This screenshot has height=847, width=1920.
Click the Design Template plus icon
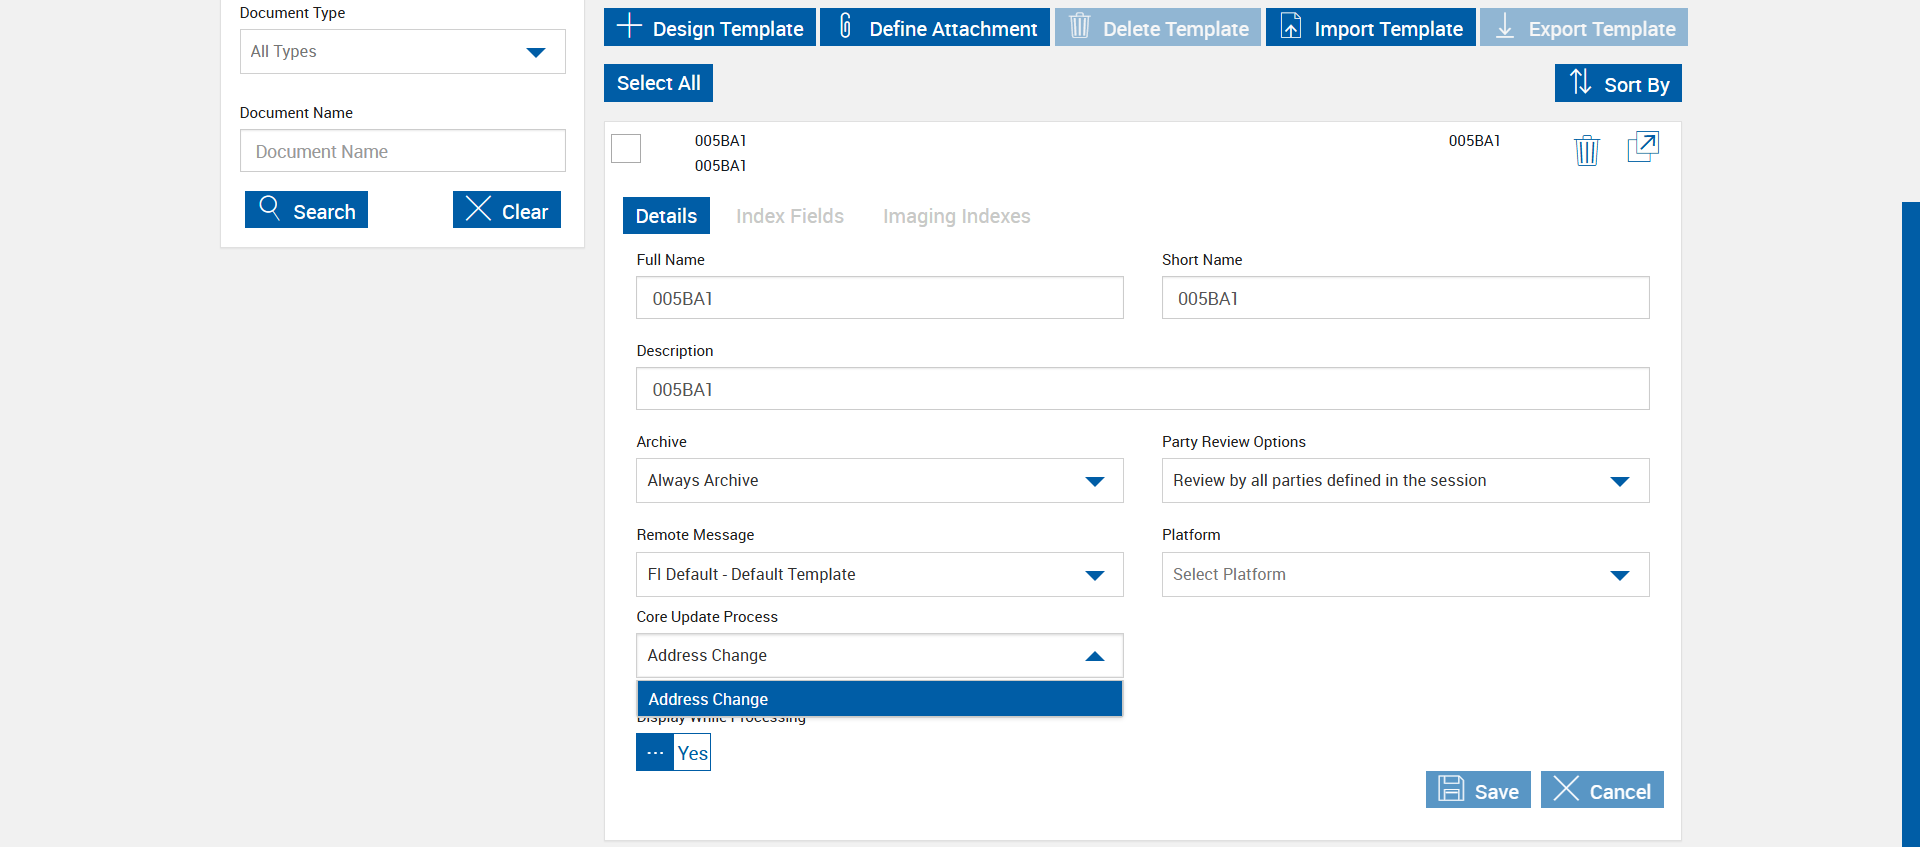click(x=629, y=26)
